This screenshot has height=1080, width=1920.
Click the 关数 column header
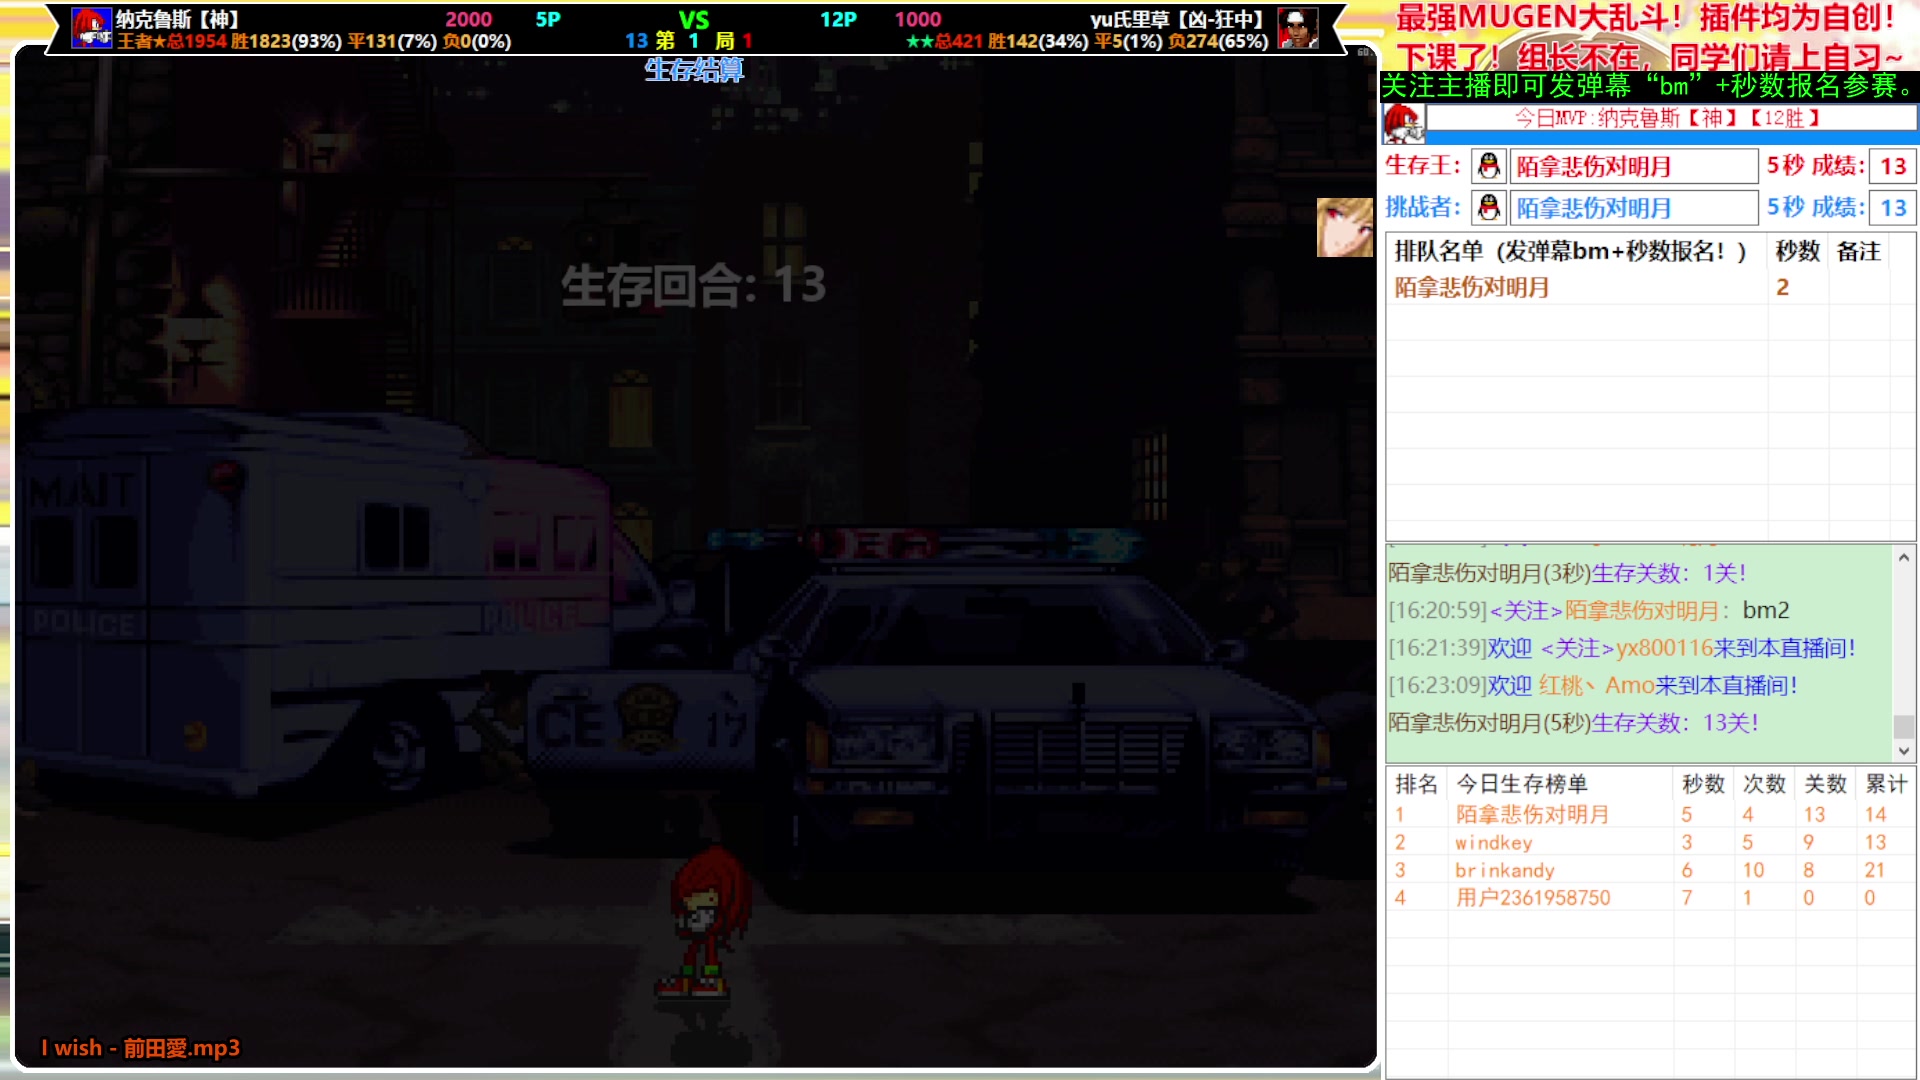[1825, 784]
